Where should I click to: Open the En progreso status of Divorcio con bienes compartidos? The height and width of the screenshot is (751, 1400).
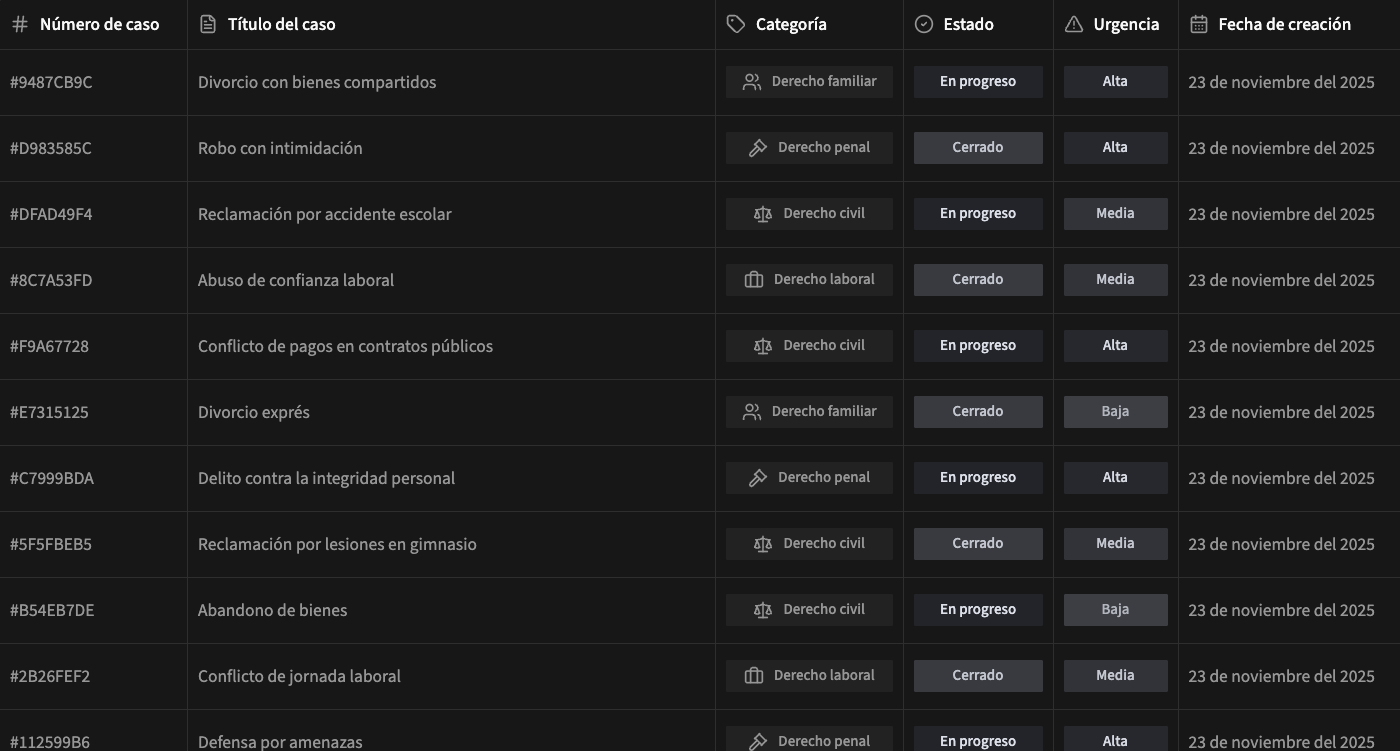(977, 82)
